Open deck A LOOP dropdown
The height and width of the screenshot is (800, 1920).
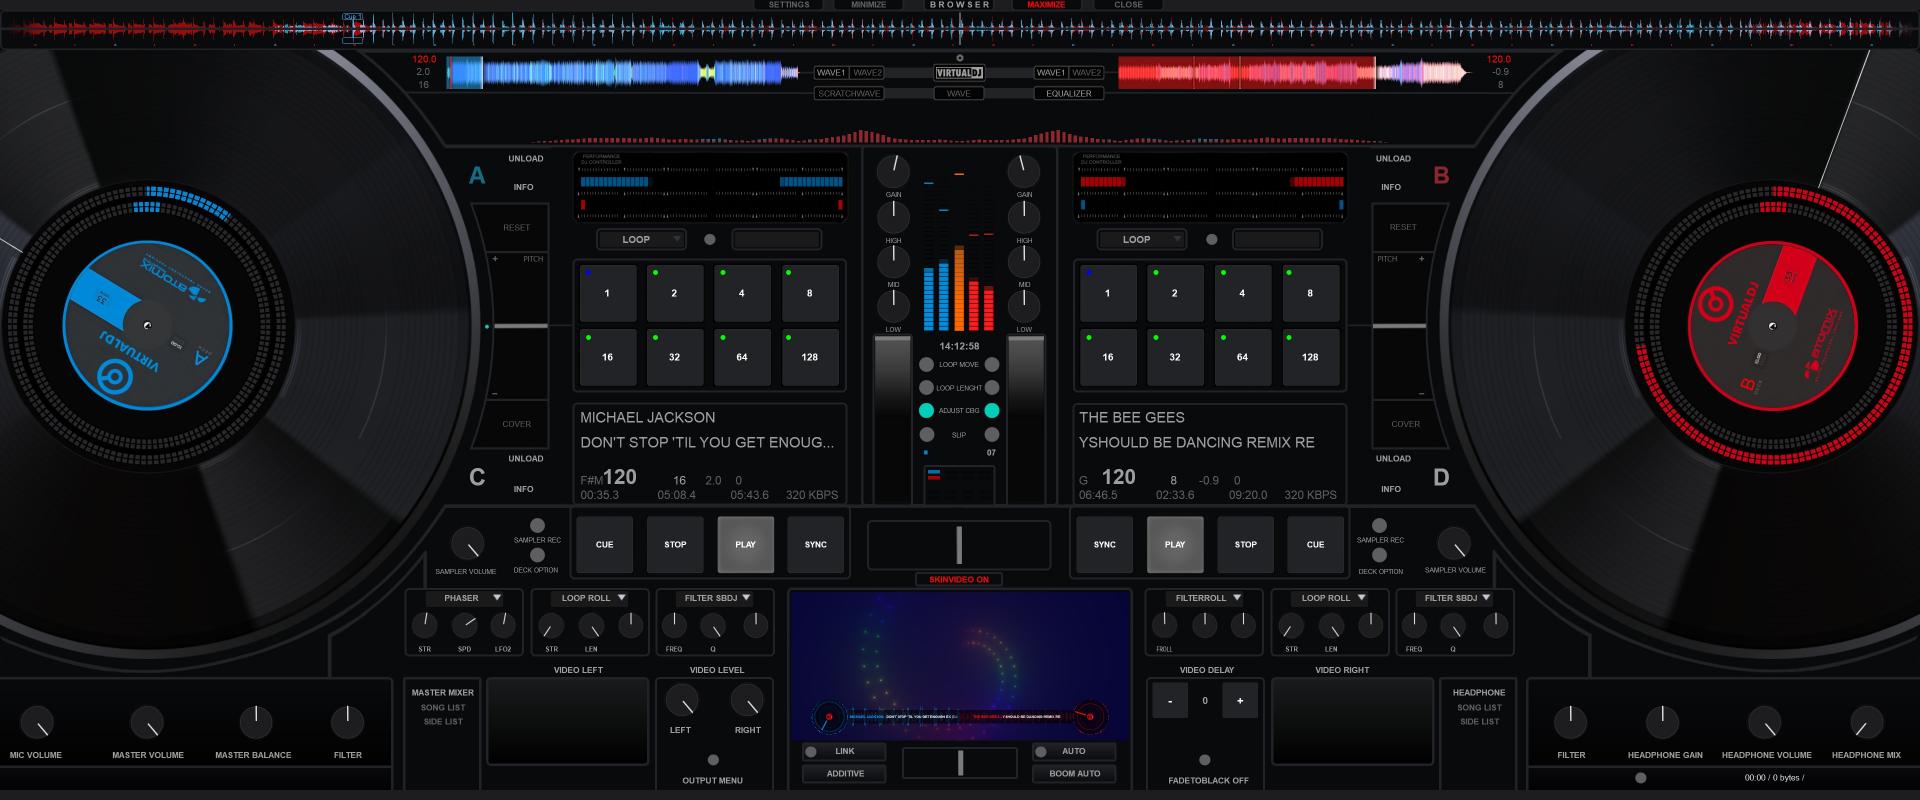(x=641, y=239)
